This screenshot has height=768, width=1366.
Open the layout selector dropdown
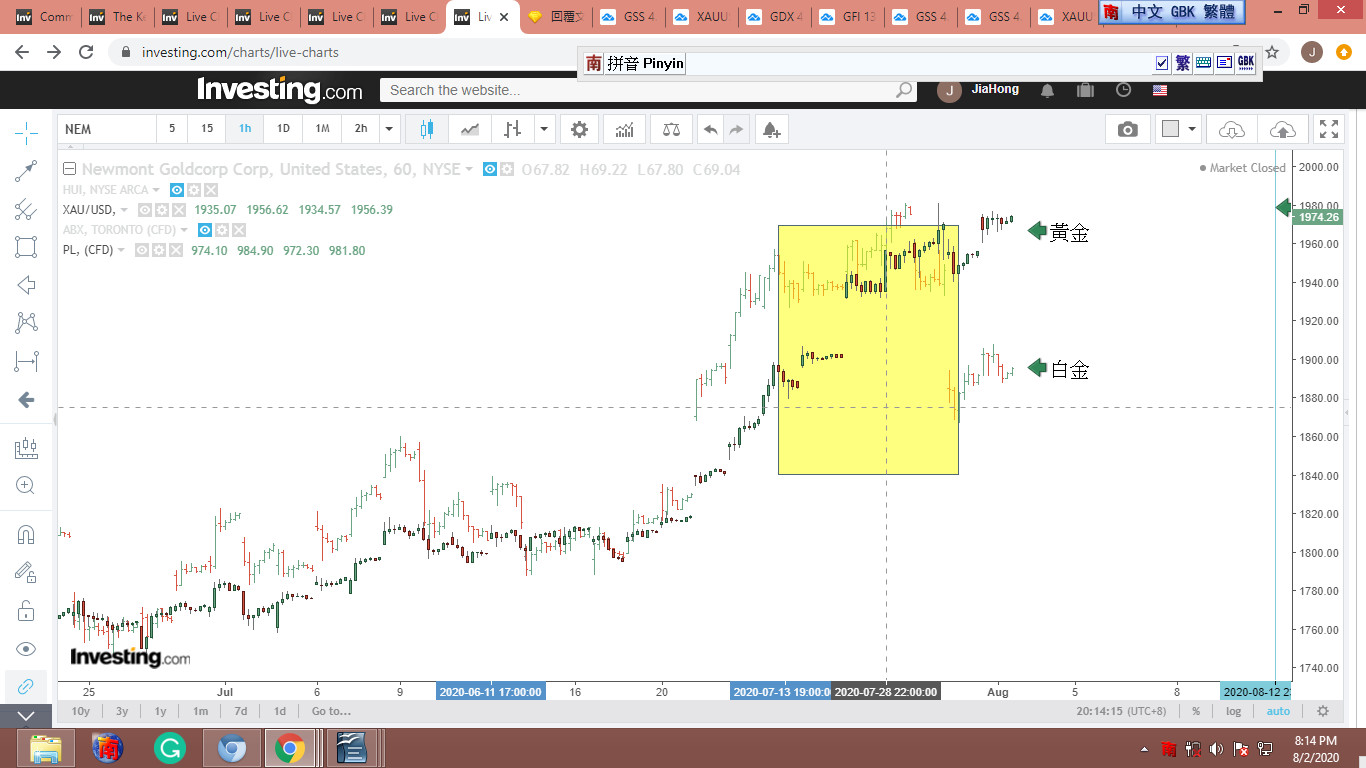1192,129
